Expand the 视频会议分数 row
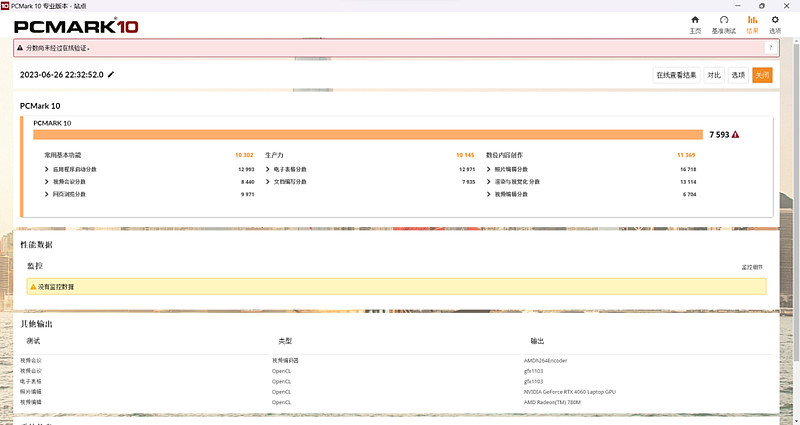Screen dimensions: 800x425 [46, 182]
